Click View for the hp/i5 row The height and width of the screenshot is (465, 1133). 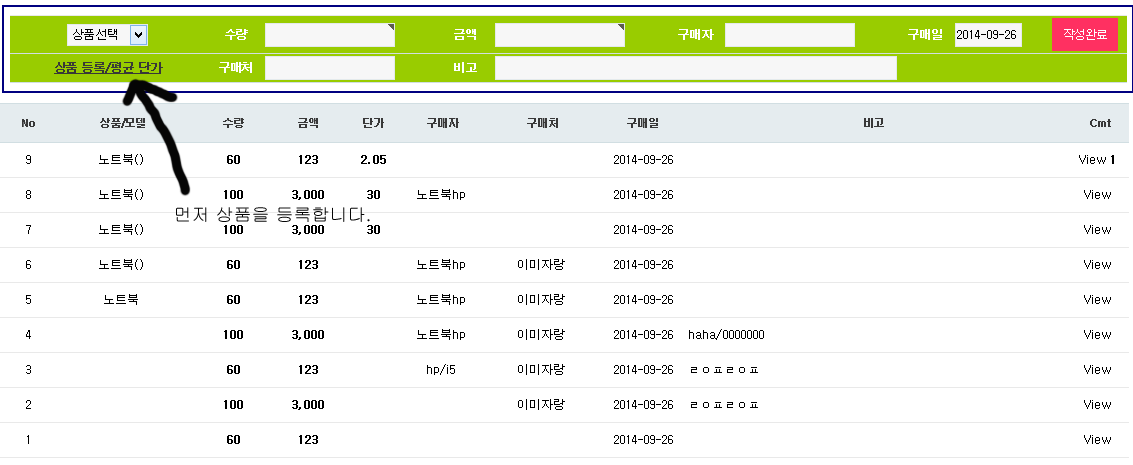tap(1097, 369)
